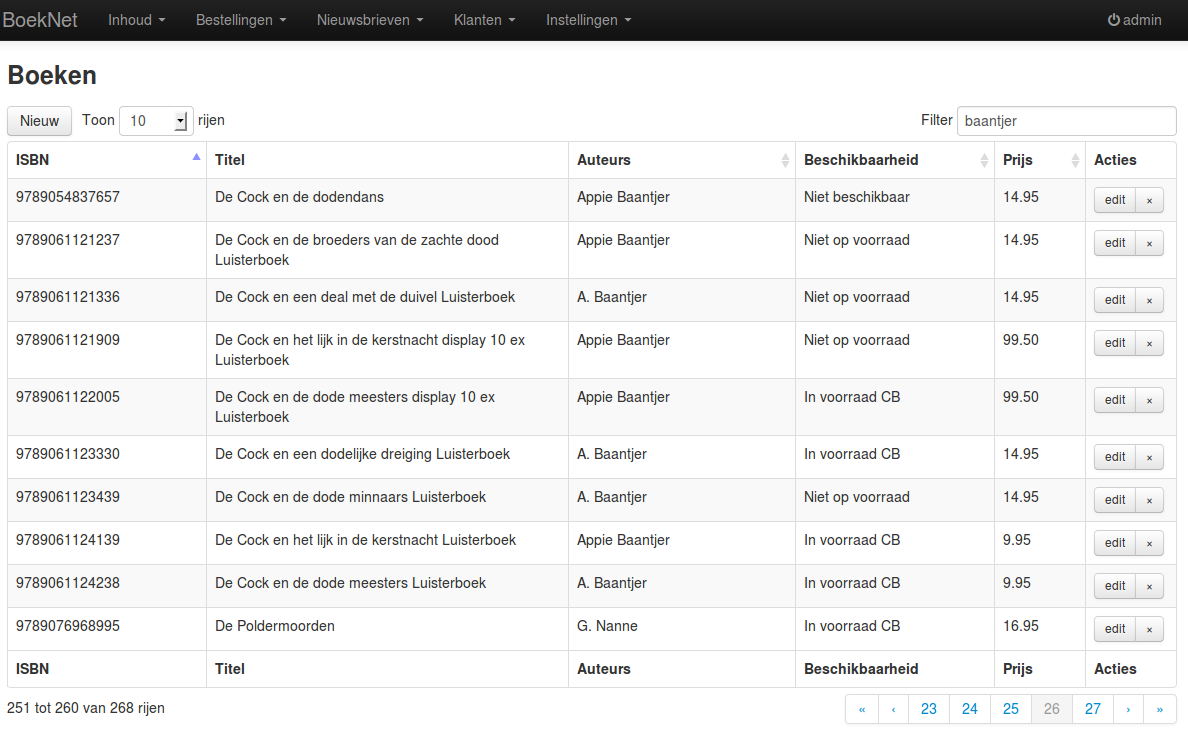Jump to last page of results
This screenshot has height=731, width=1188.
tap(1159, 709)
